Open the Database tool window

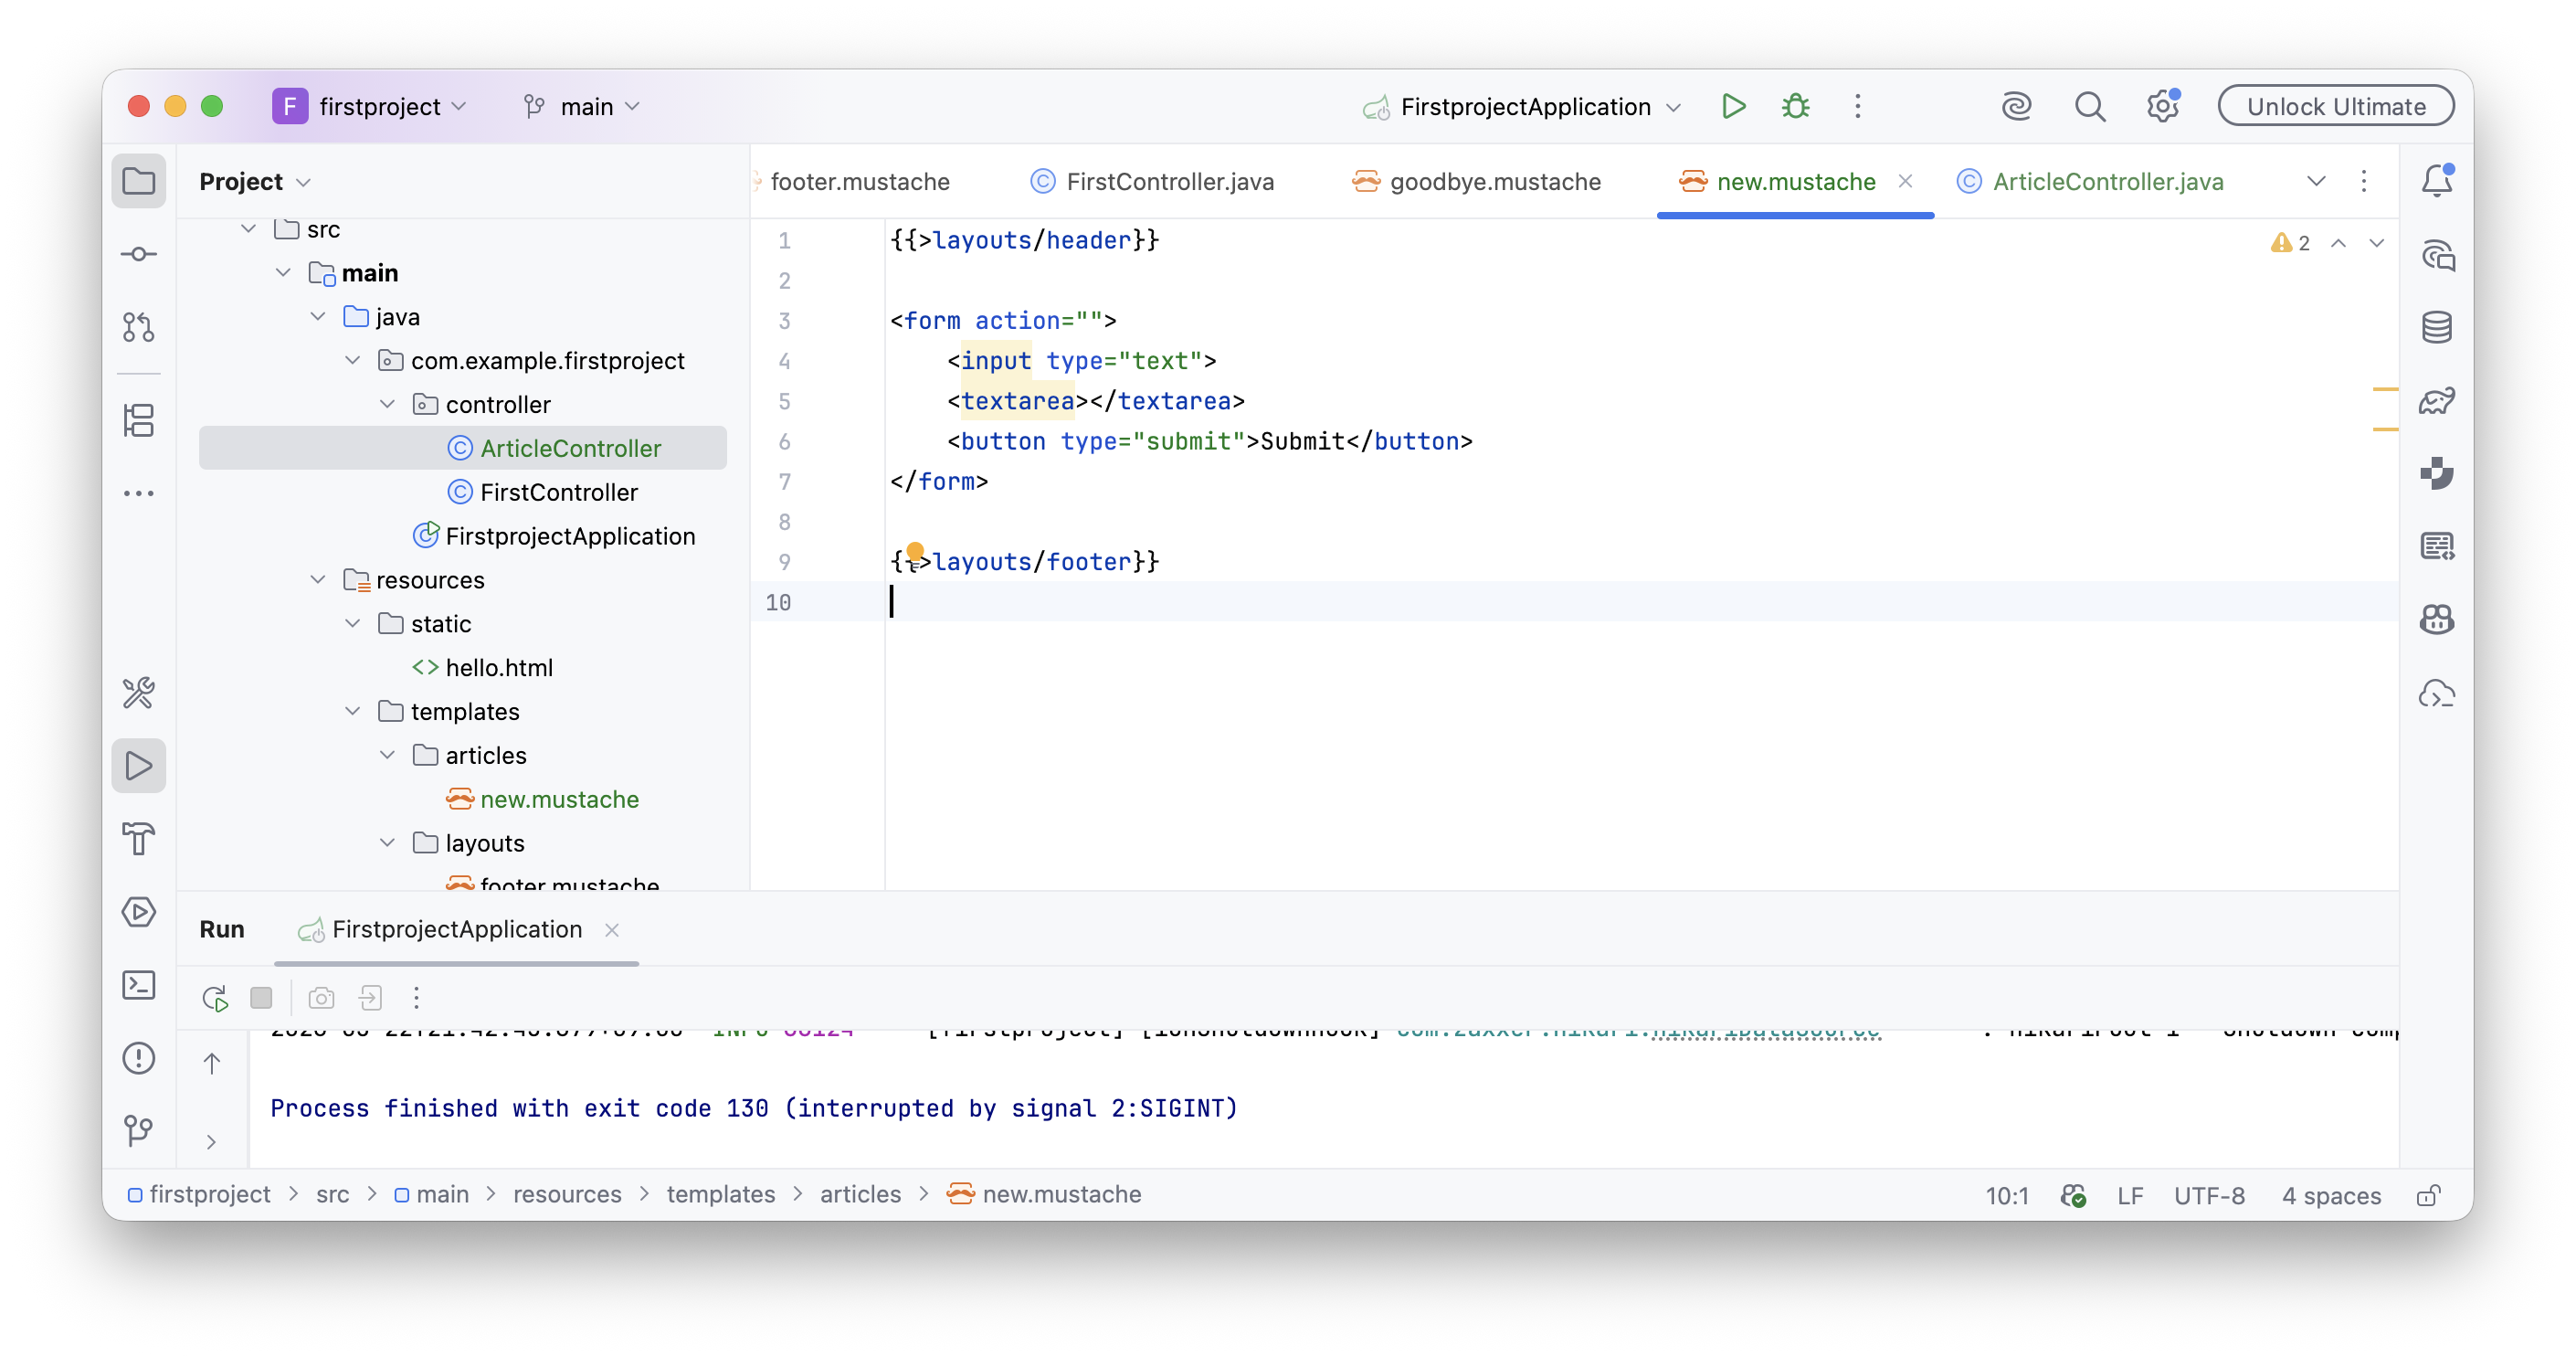pos(2436,327)
